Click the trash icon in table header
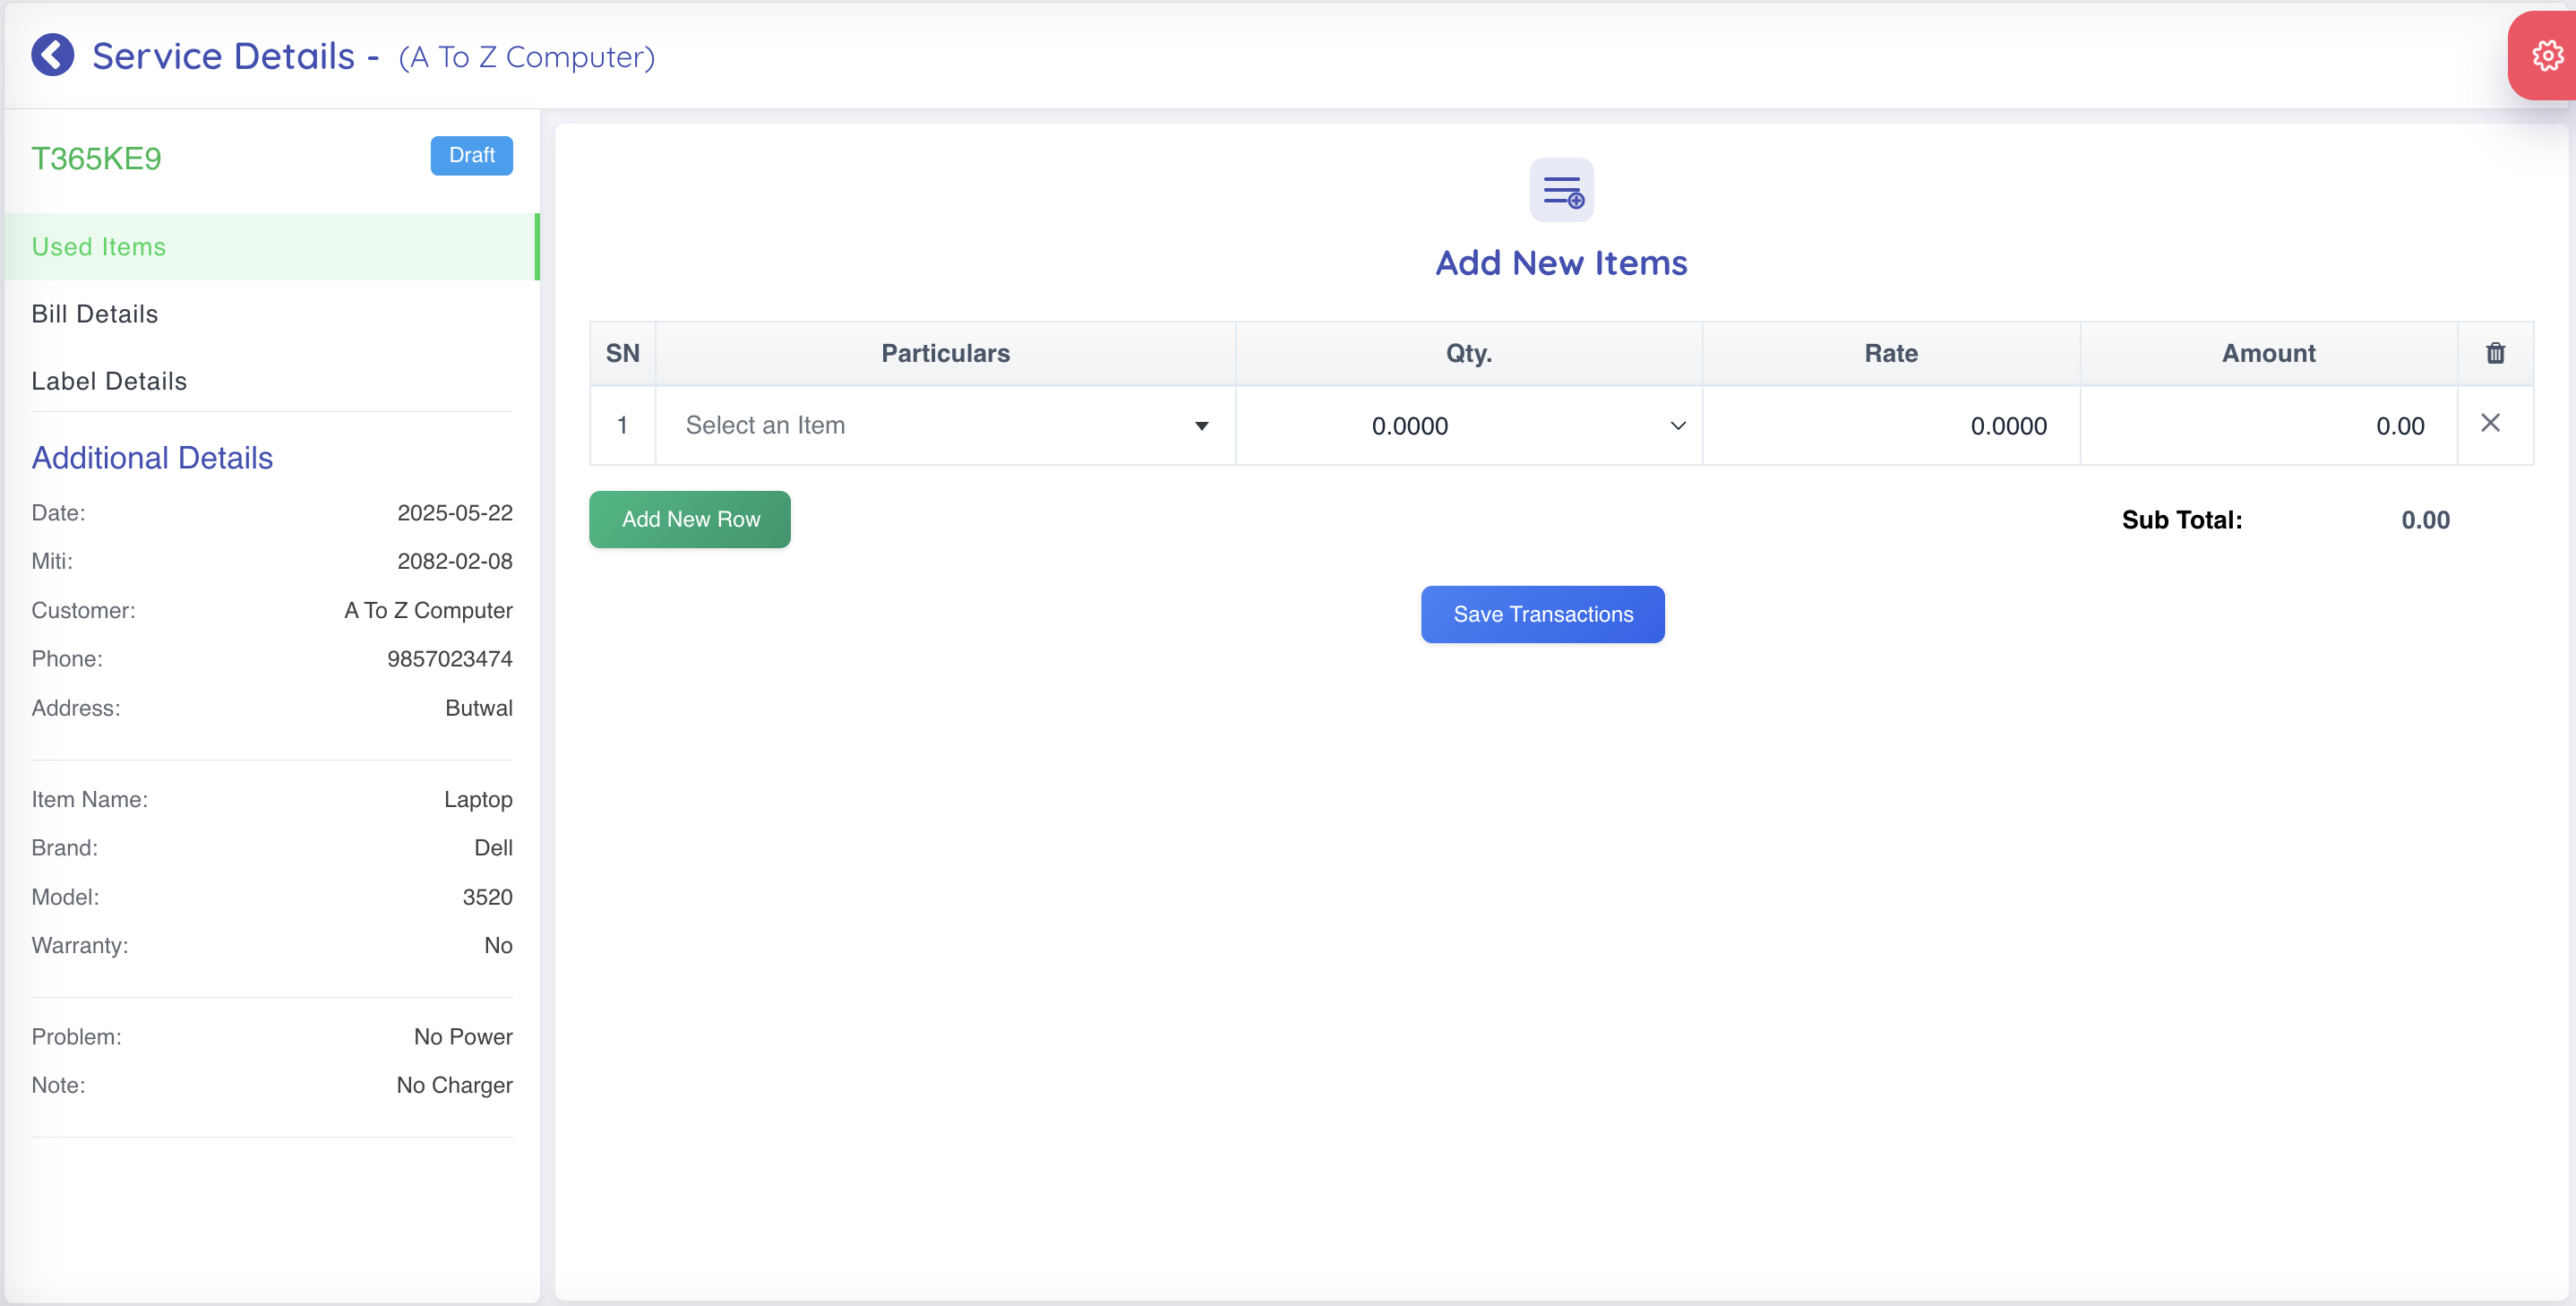This screenshot has height=1306, width=2576. point(2495,353)
